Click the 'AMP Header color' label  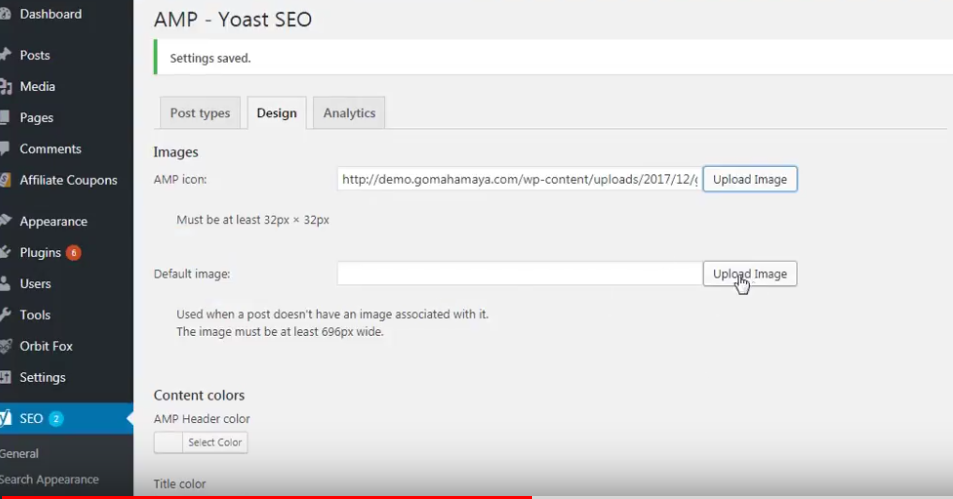coord(202,419)
